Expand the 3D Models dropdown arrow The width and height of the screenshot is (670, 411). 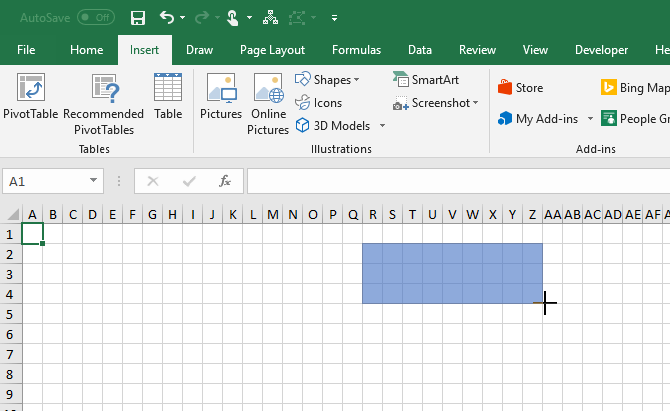click(382, 126)
